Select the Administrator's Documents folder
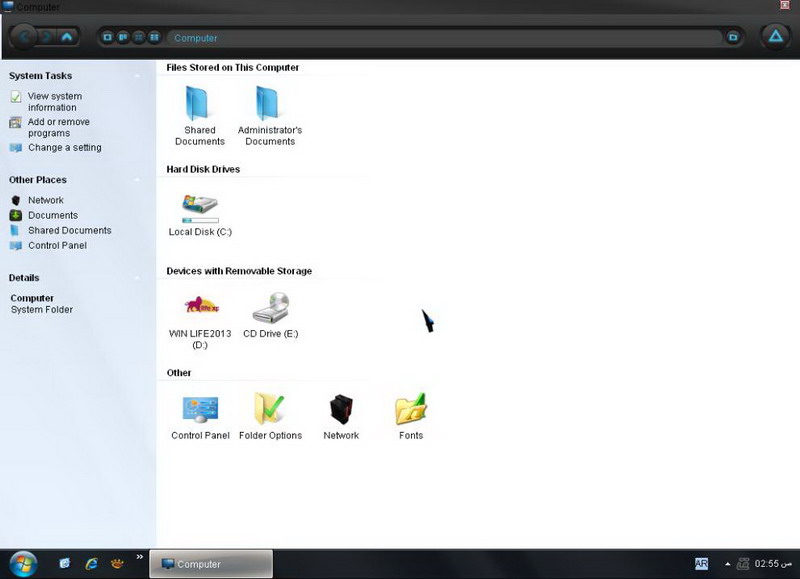The height and width of the screenshot is (579, 800). [267, 103]
